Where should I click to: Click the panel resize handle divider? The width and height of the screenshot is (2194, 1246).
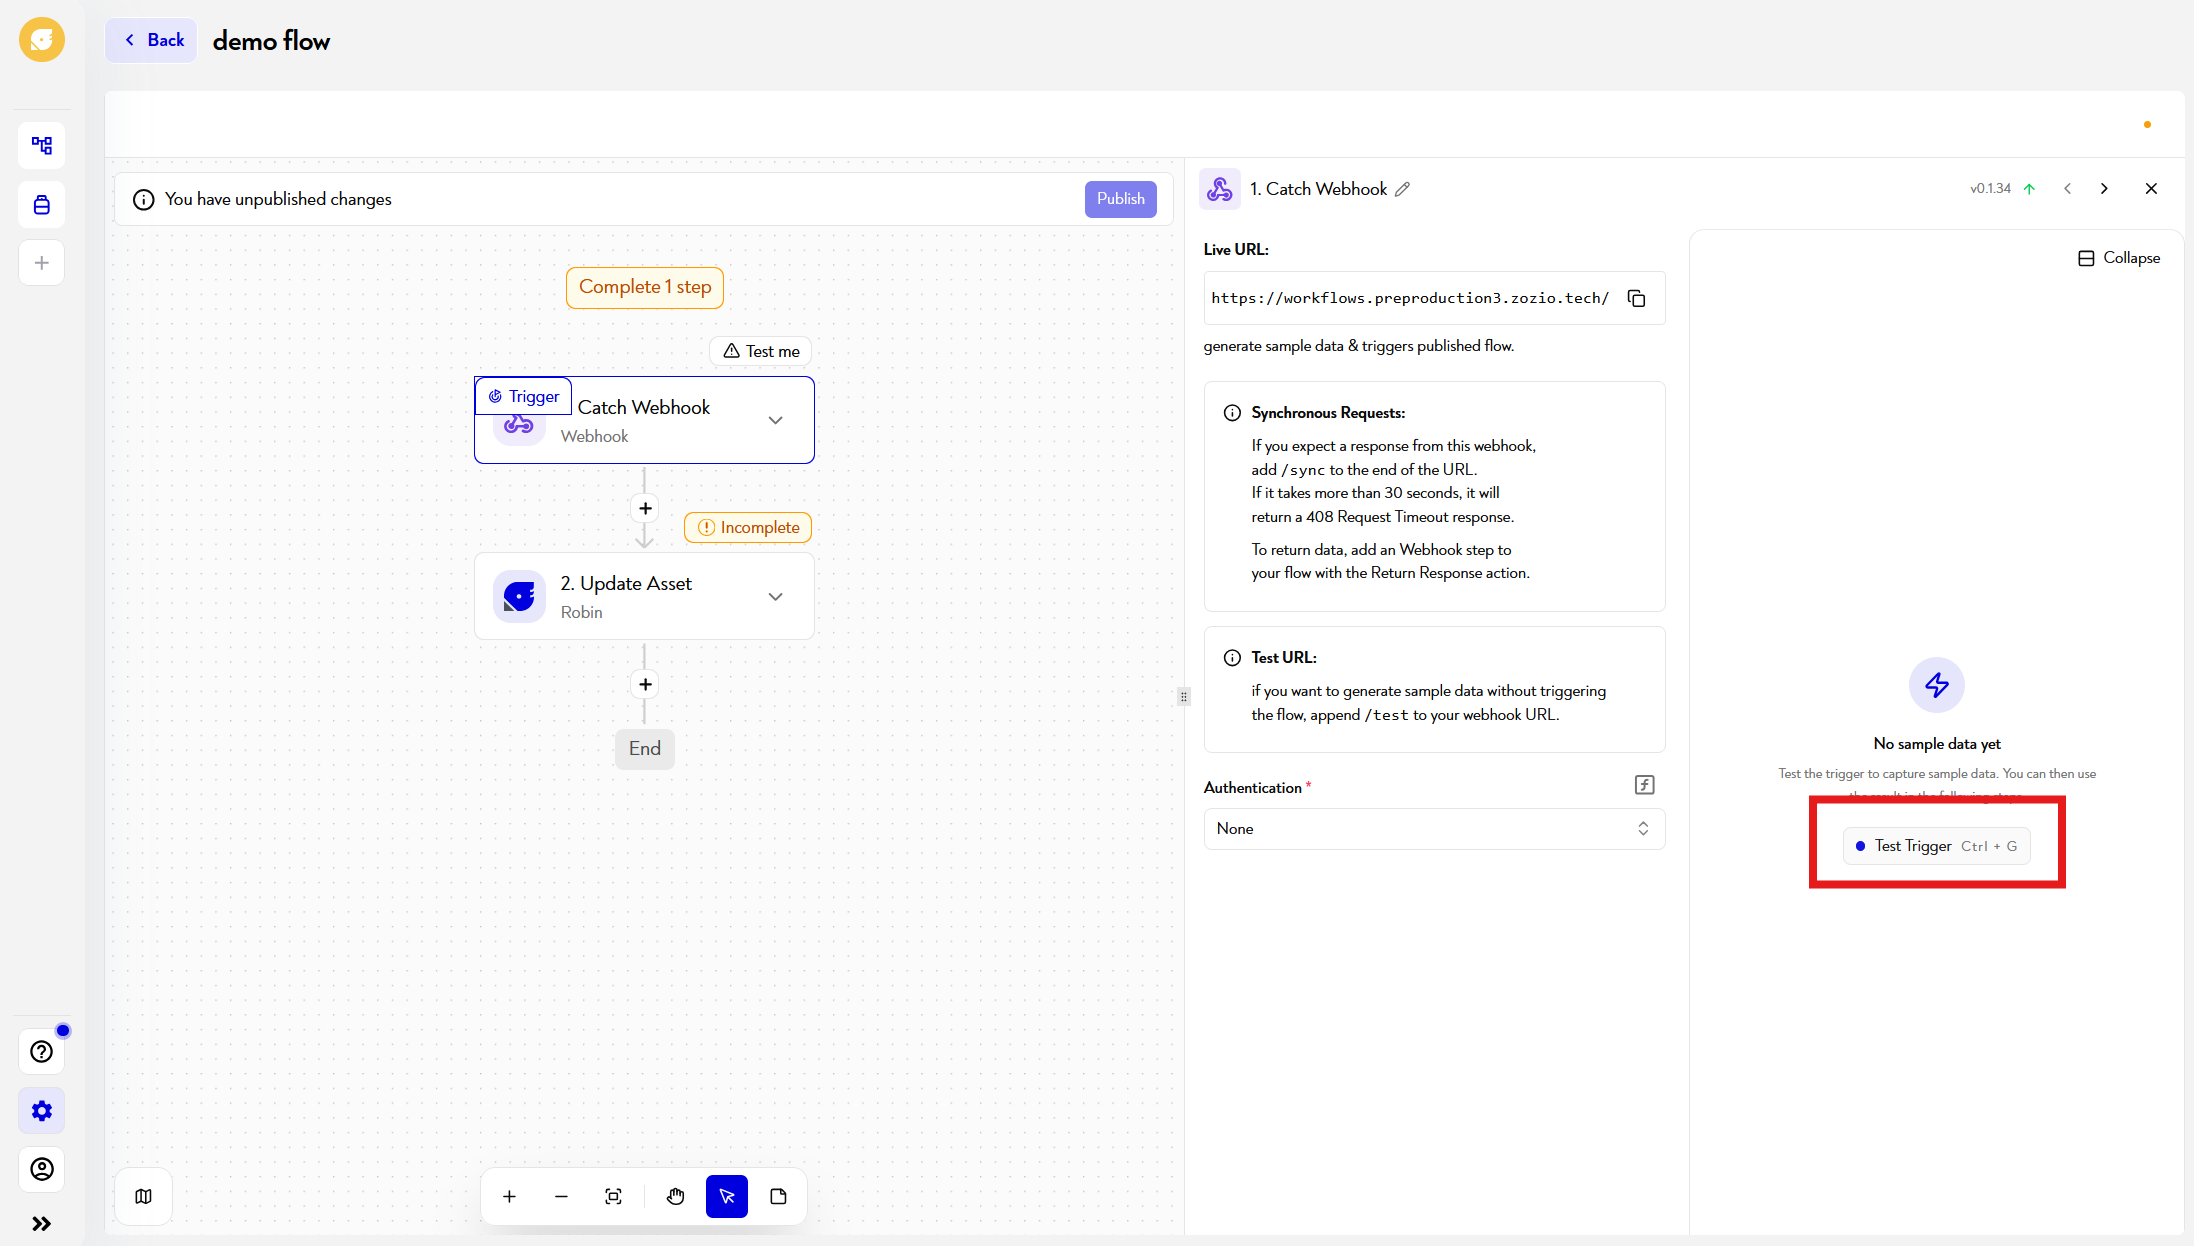click(x=1184, y=697)
